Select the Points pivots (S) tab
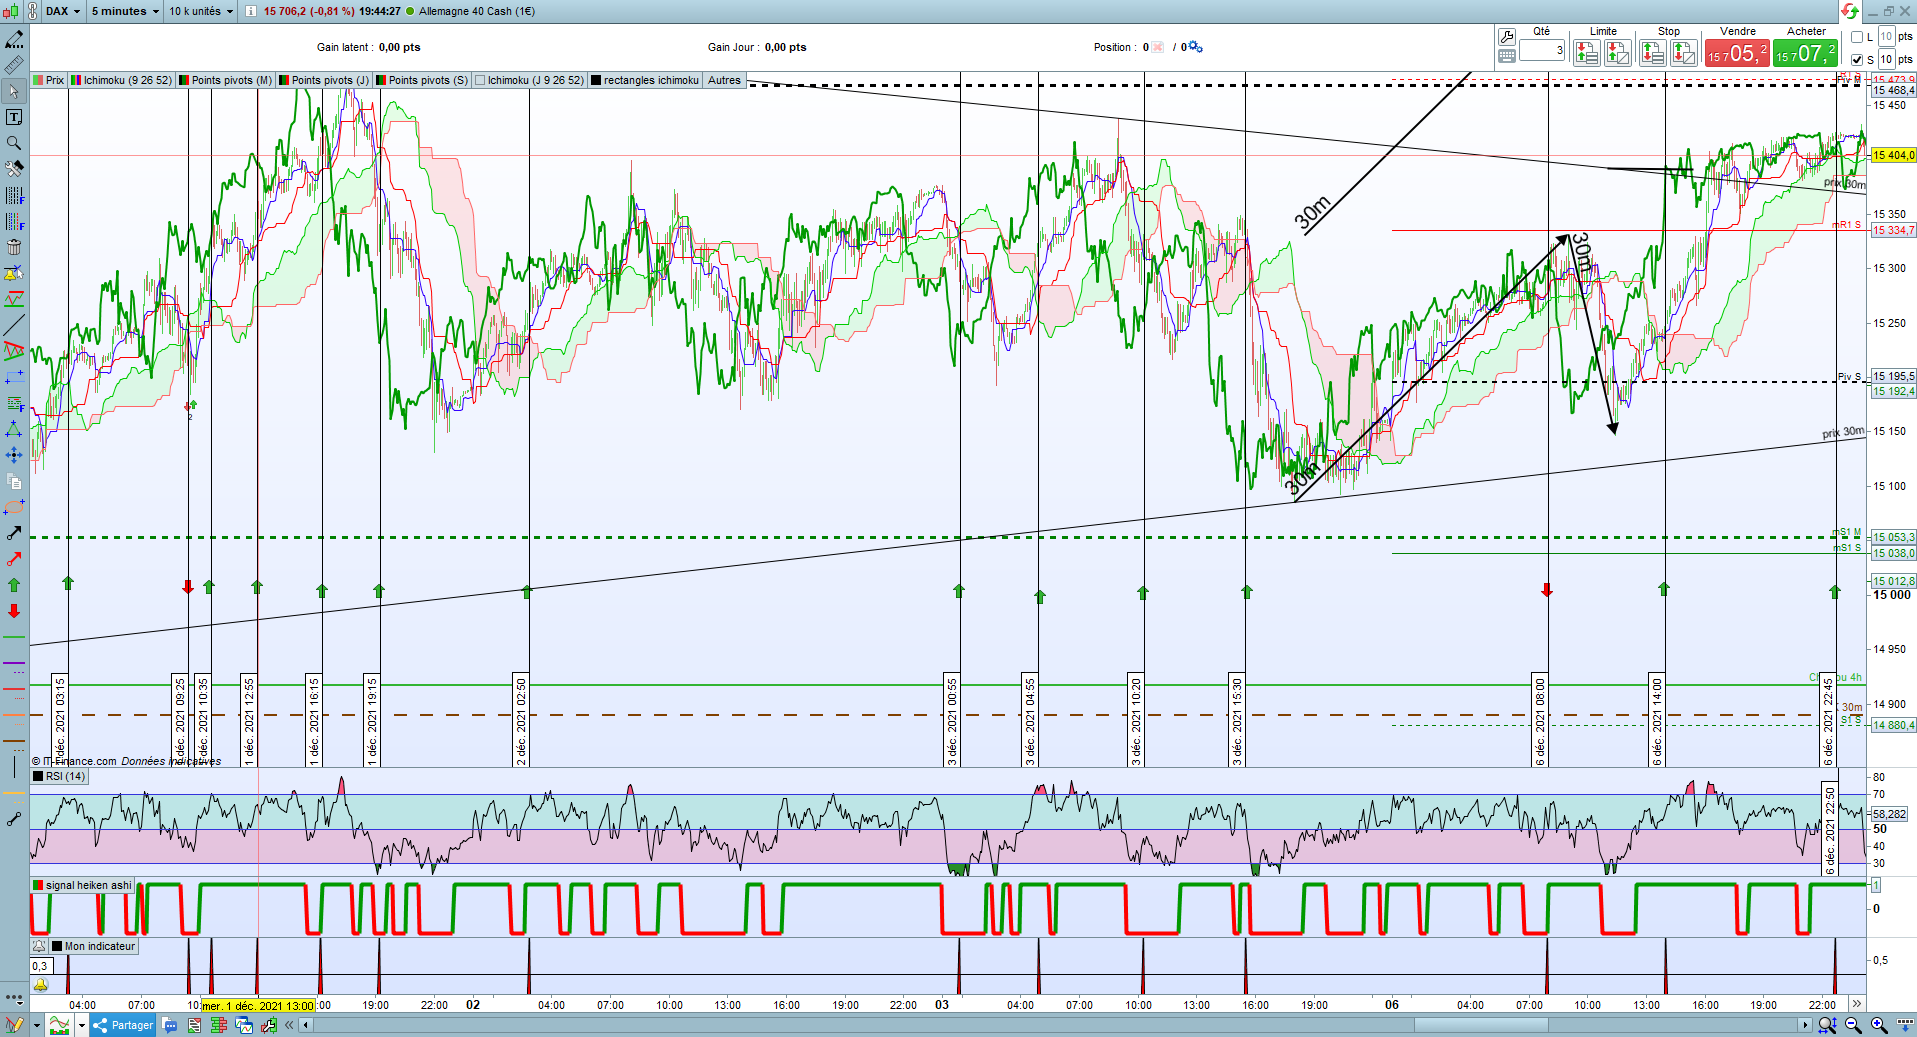 point(422,80)
